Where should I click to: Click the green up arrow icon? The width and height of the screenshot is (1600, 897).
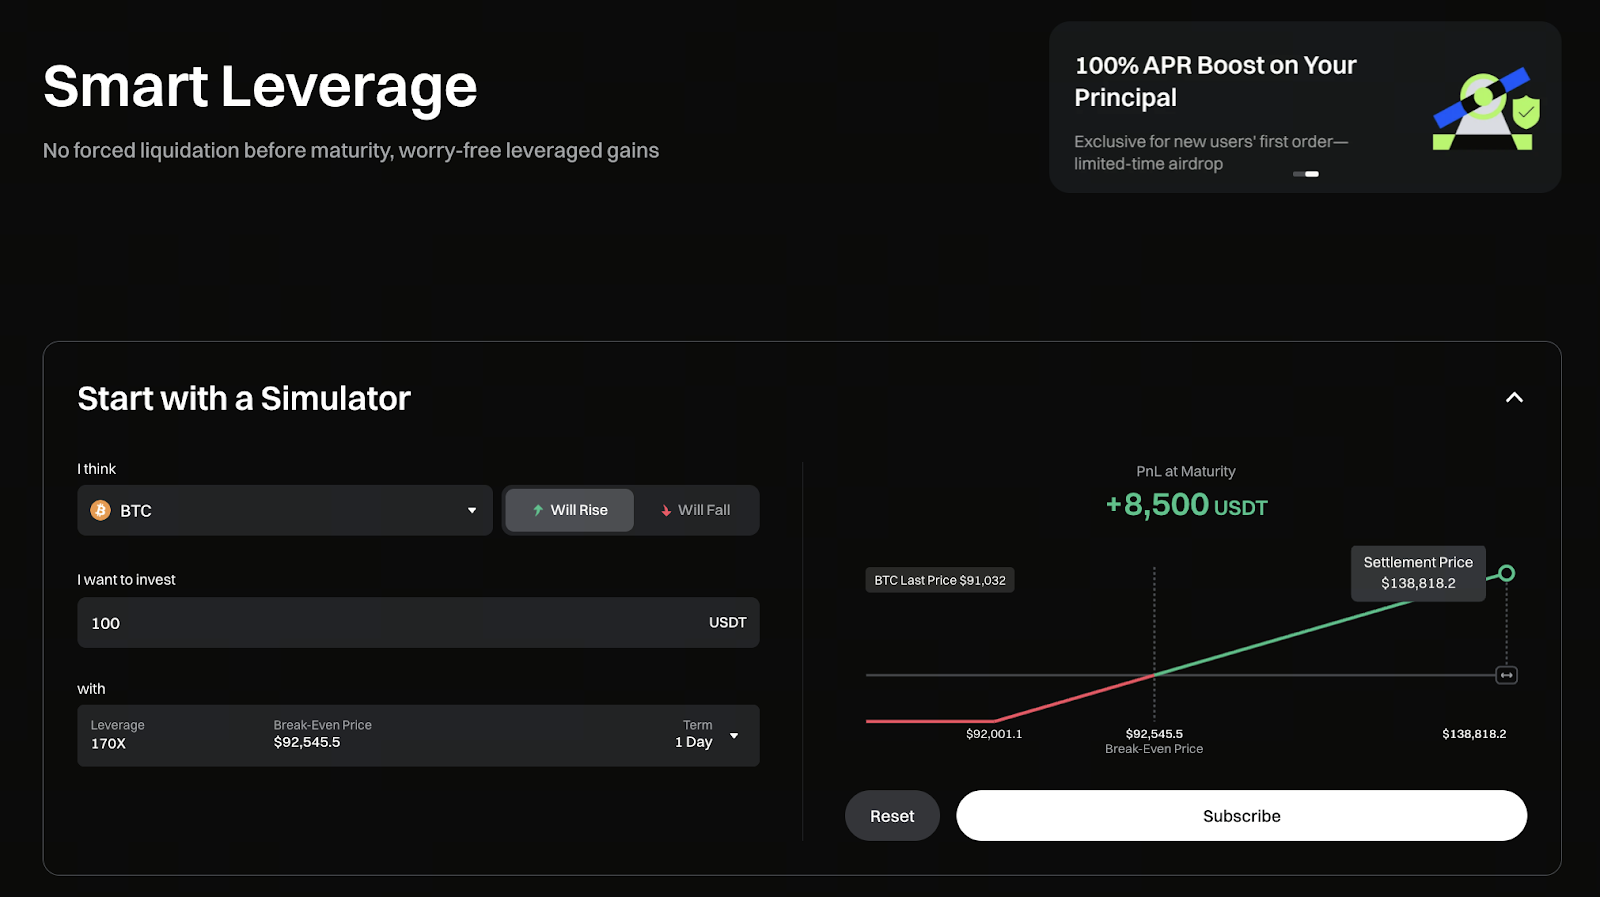click(x=538, y=510)
